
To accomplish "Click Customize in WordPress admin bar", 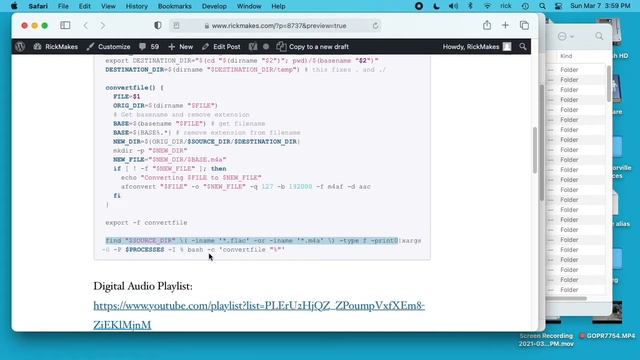I will point(108,47).
